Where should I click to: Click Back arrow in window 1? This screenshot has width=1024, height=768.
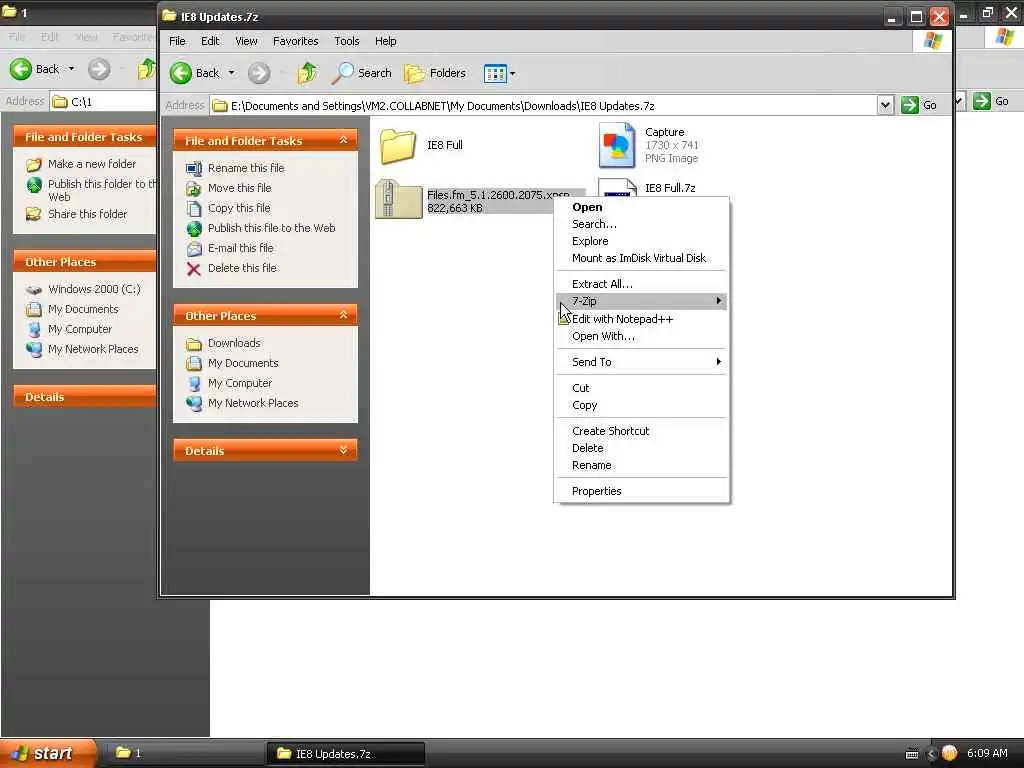pos(21,69)
